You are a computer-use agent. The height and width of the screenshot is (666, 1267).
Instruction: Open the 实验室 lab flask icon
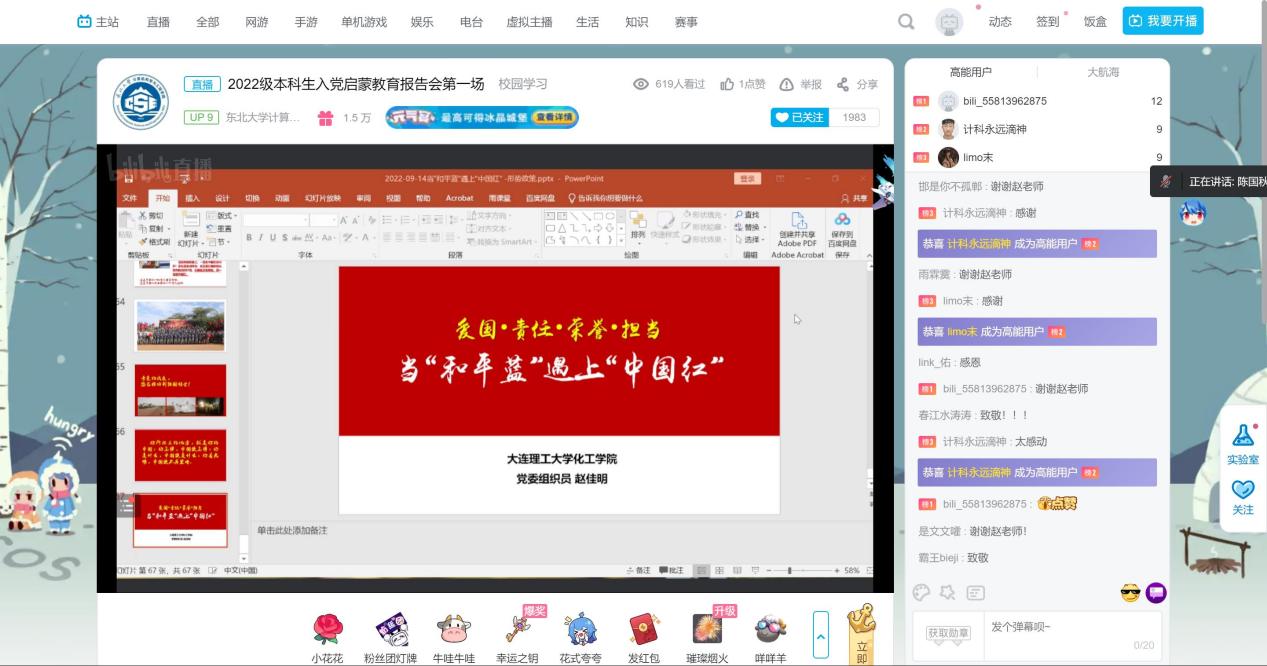[x=1242, y=436]
